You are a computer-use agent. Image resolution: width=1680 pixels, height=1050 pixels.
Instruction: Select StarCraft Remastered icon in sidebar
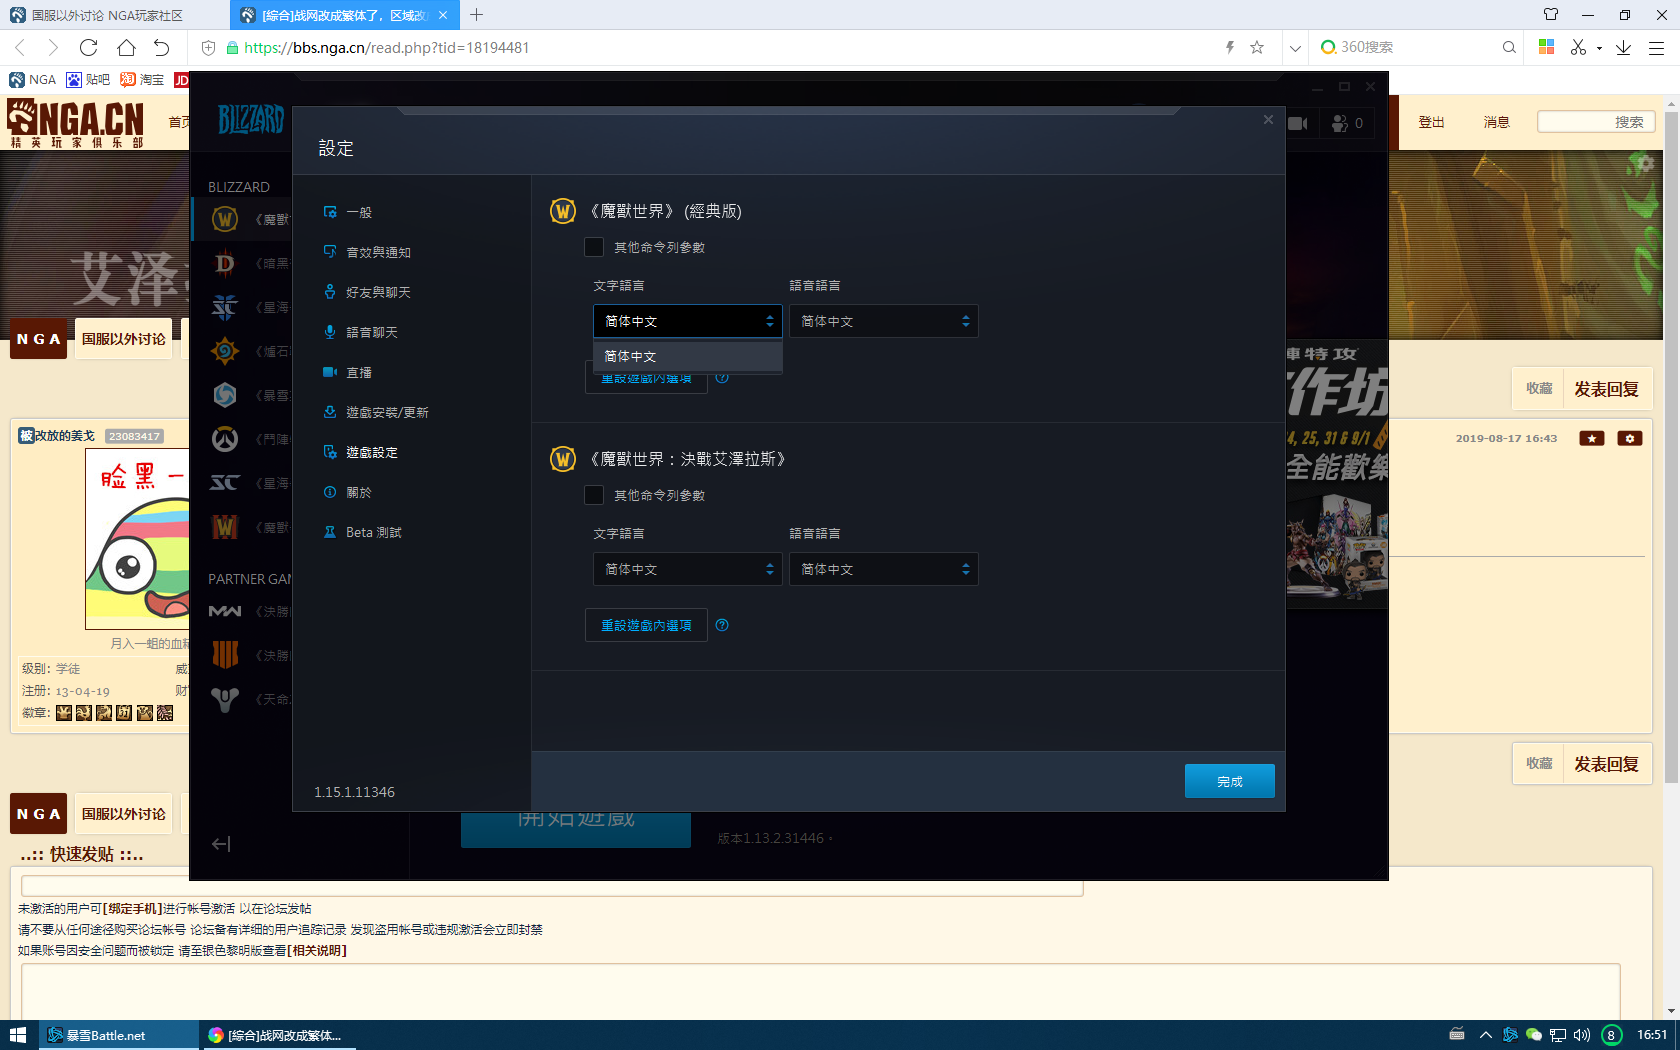tap(225, 483)
